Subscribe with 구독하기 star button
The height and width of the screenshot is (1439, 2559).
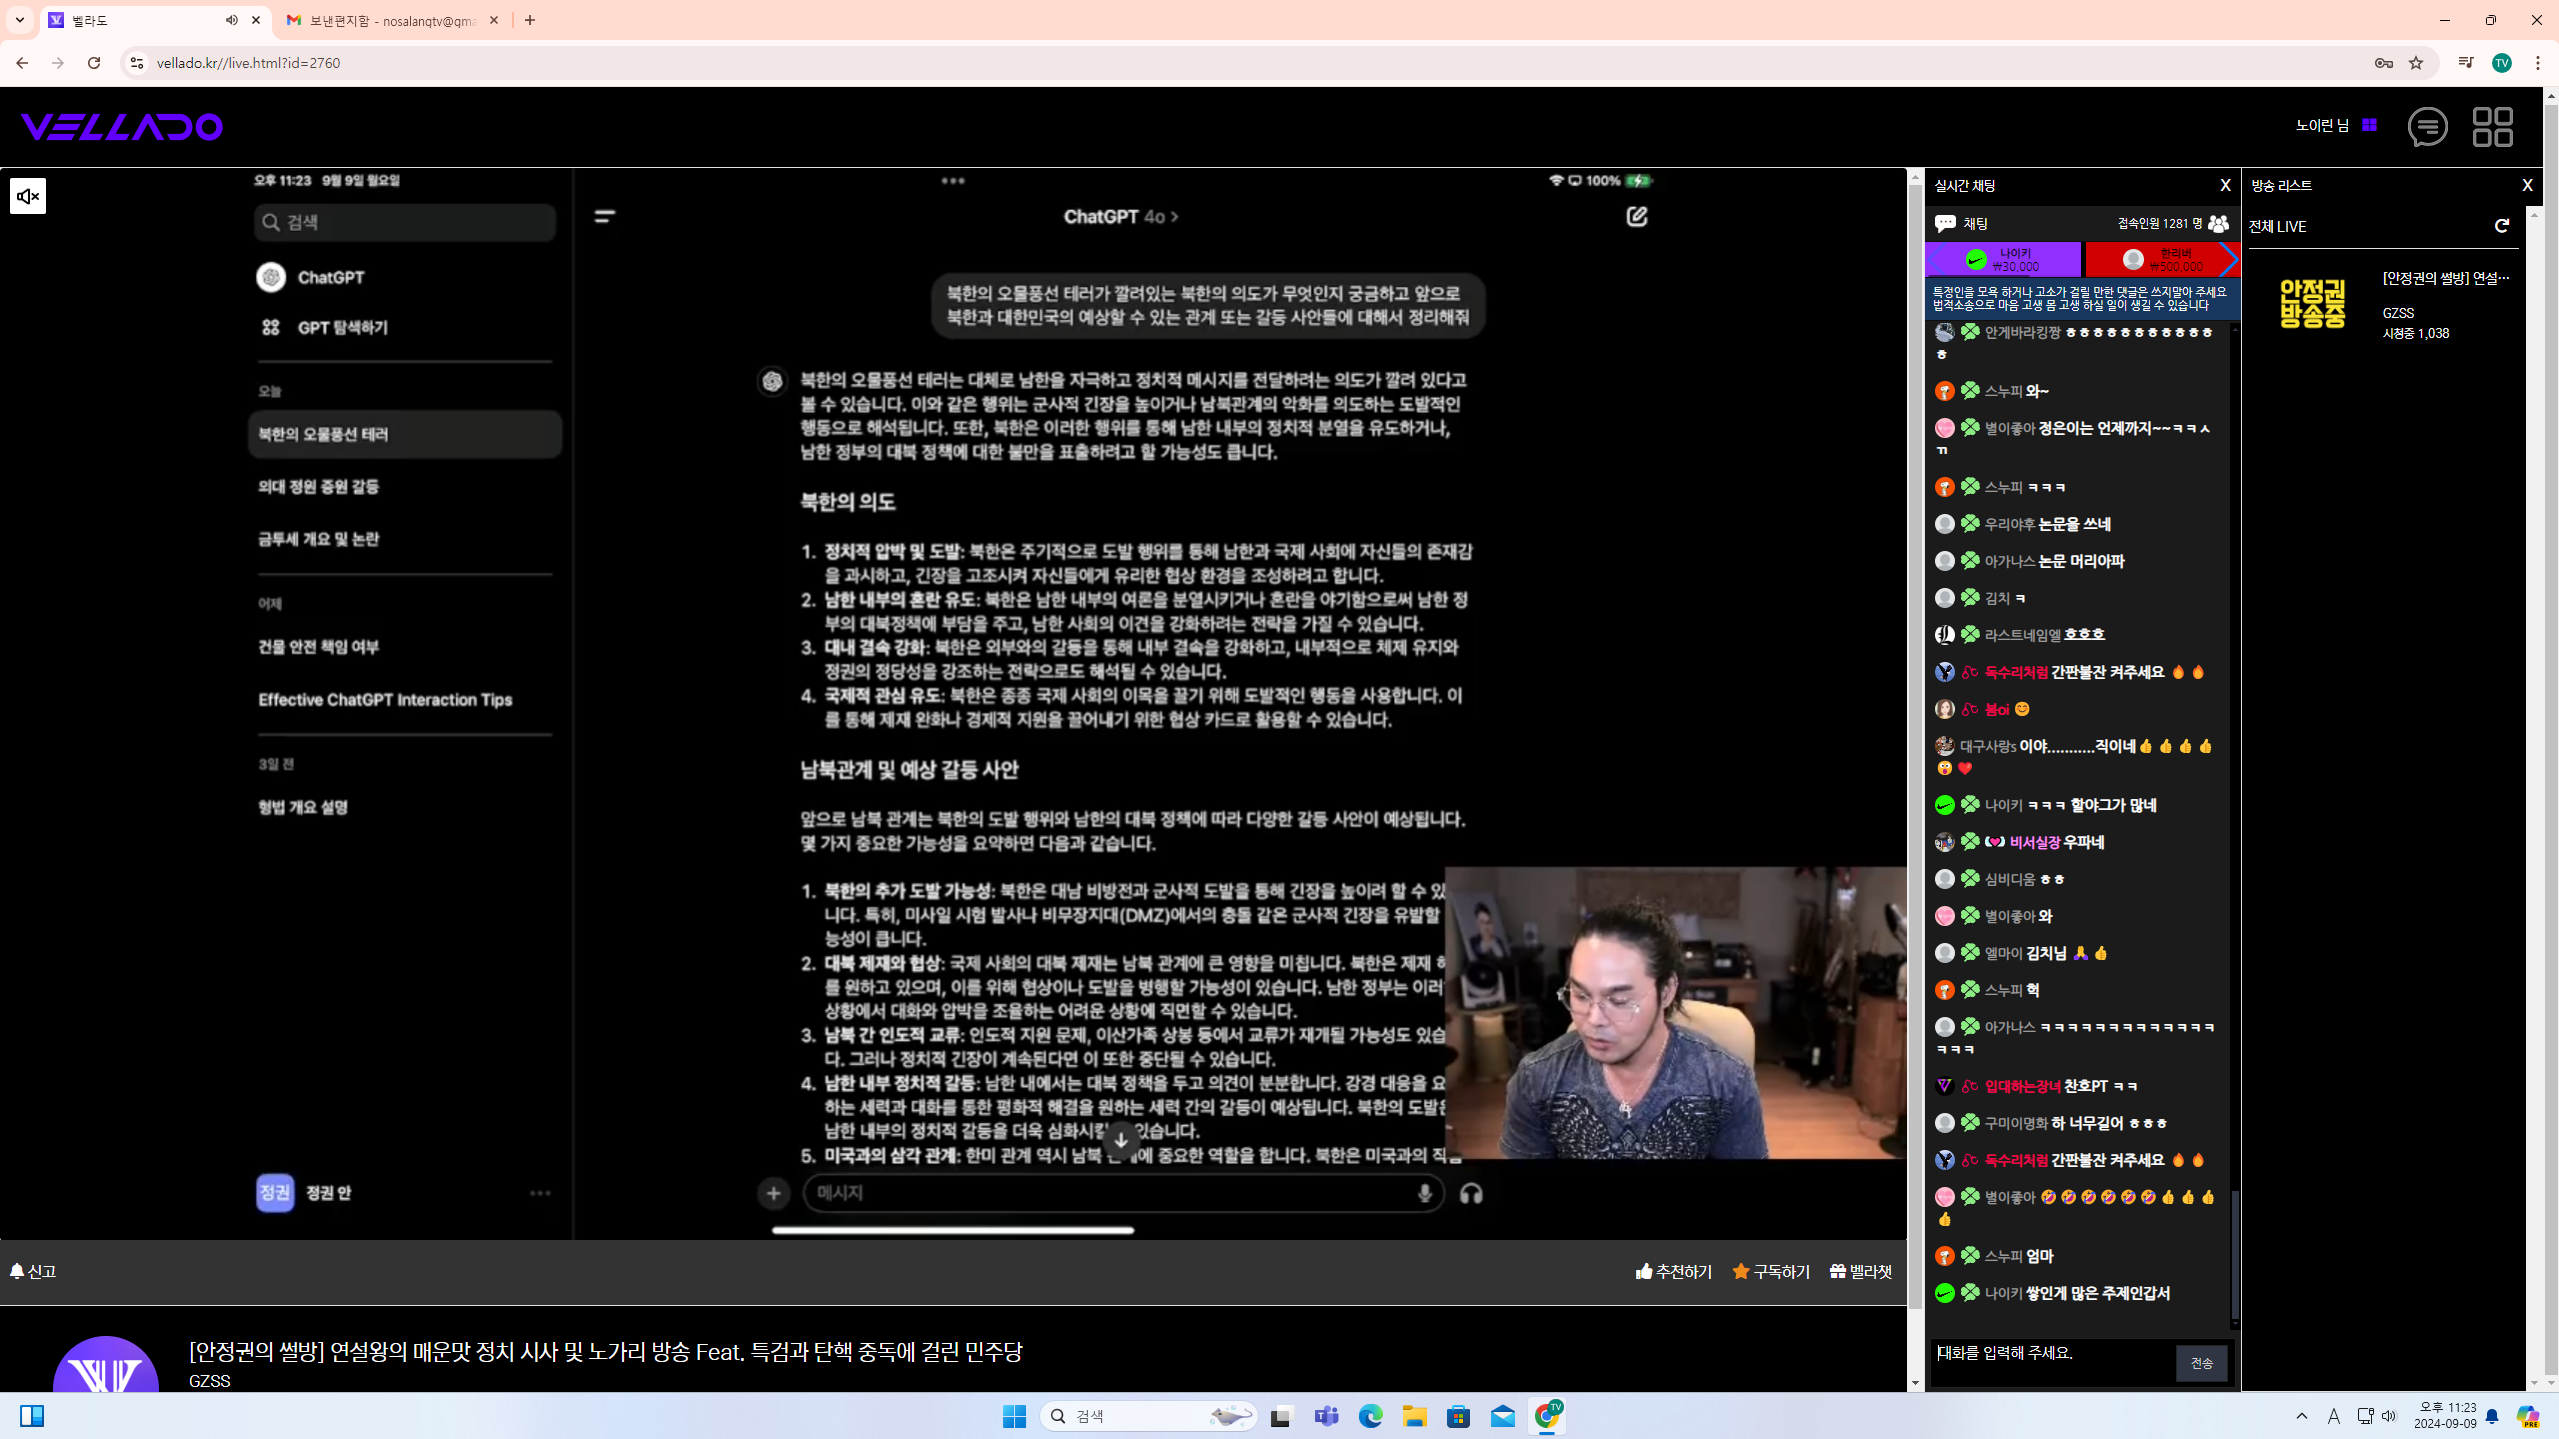tap(1771, 1271)
